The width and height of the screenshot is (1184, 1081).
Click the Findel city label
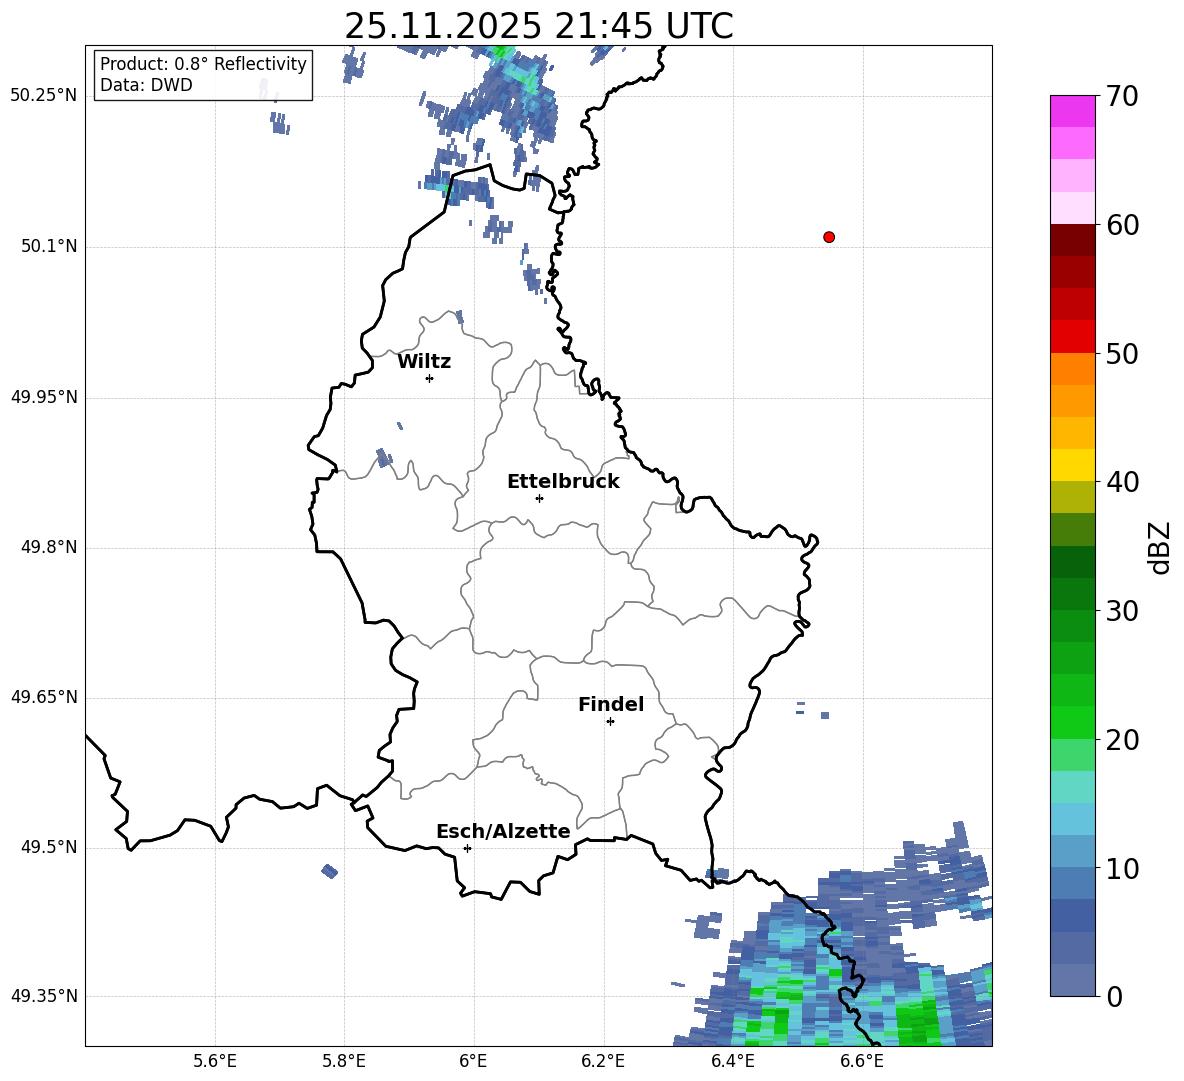pos(611,704)
